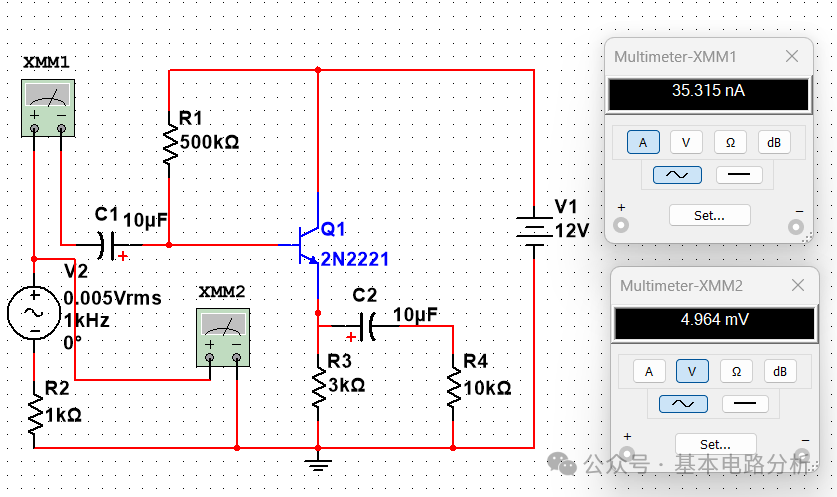Select the 12V label of V1
Image resolution: width=837 pixels, height=497 pixels.
point(572,231)
